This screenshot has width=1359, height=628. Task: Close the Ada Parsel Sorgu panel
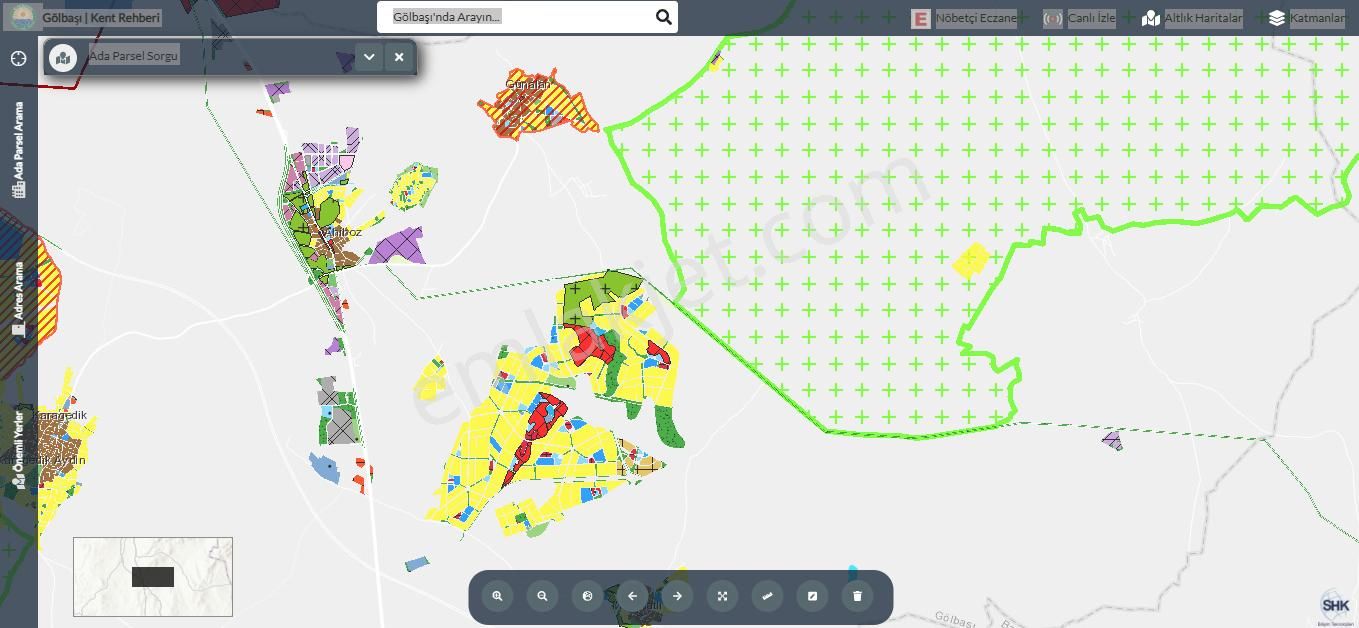399,57
